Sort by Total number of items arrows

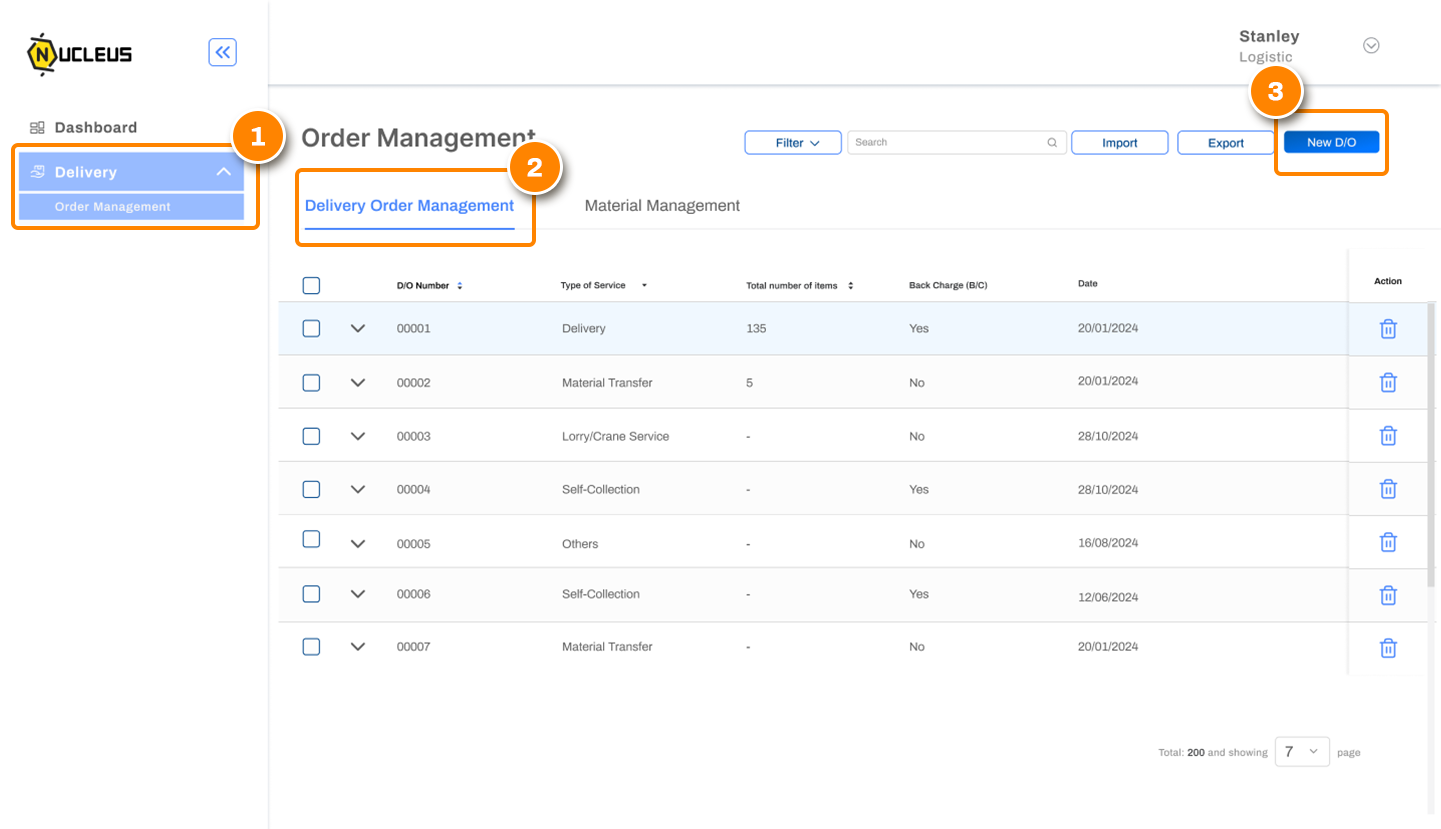click(x=850, y=286)
